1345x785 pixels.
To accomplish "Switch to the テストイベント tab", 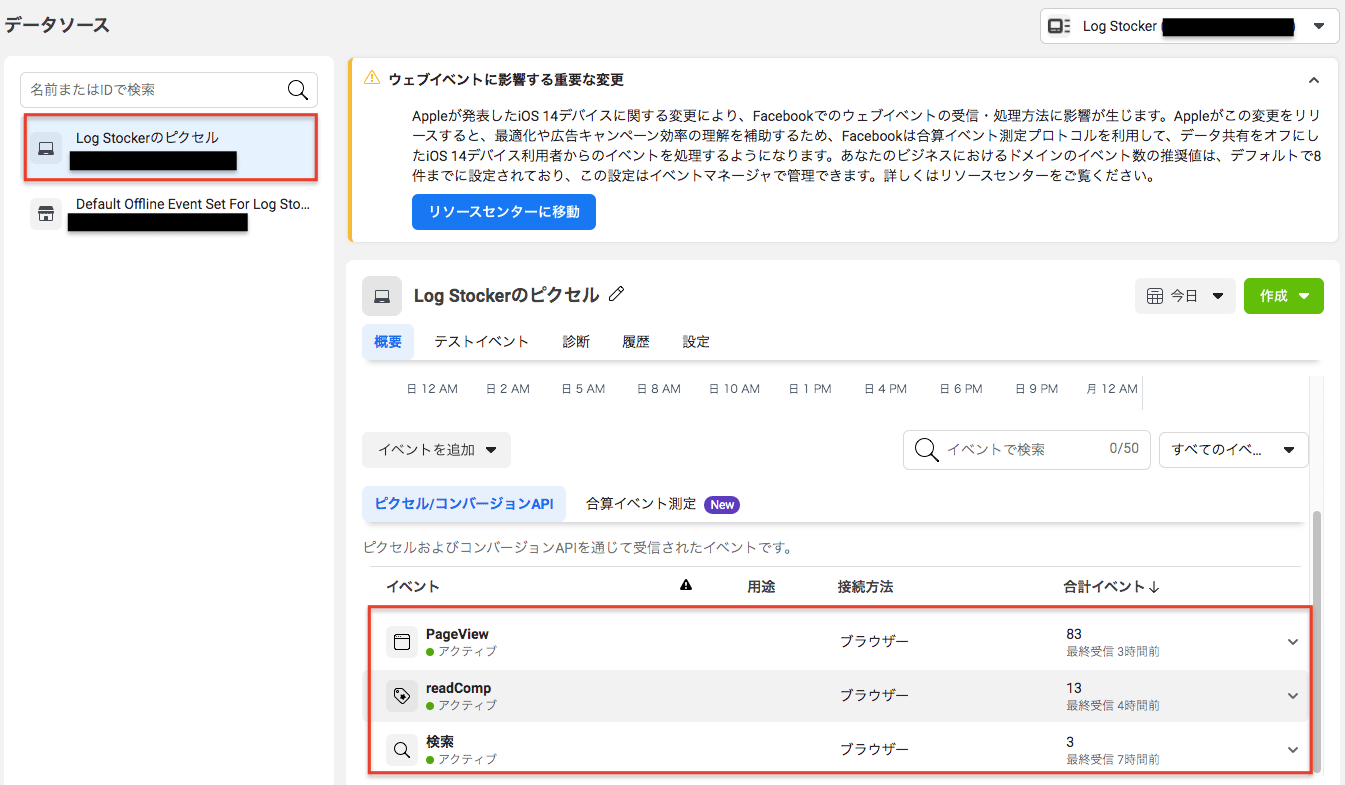I will (481, 341).
